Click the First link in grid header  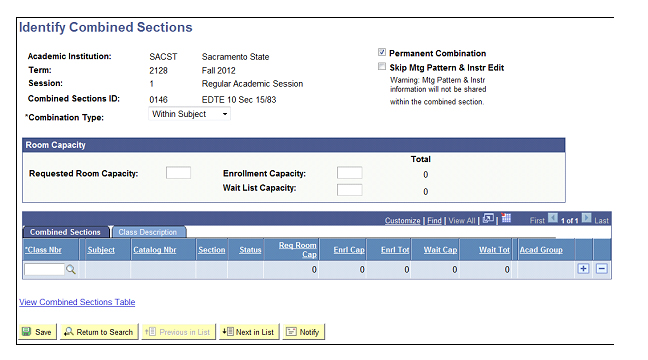[x=537, y=221]
